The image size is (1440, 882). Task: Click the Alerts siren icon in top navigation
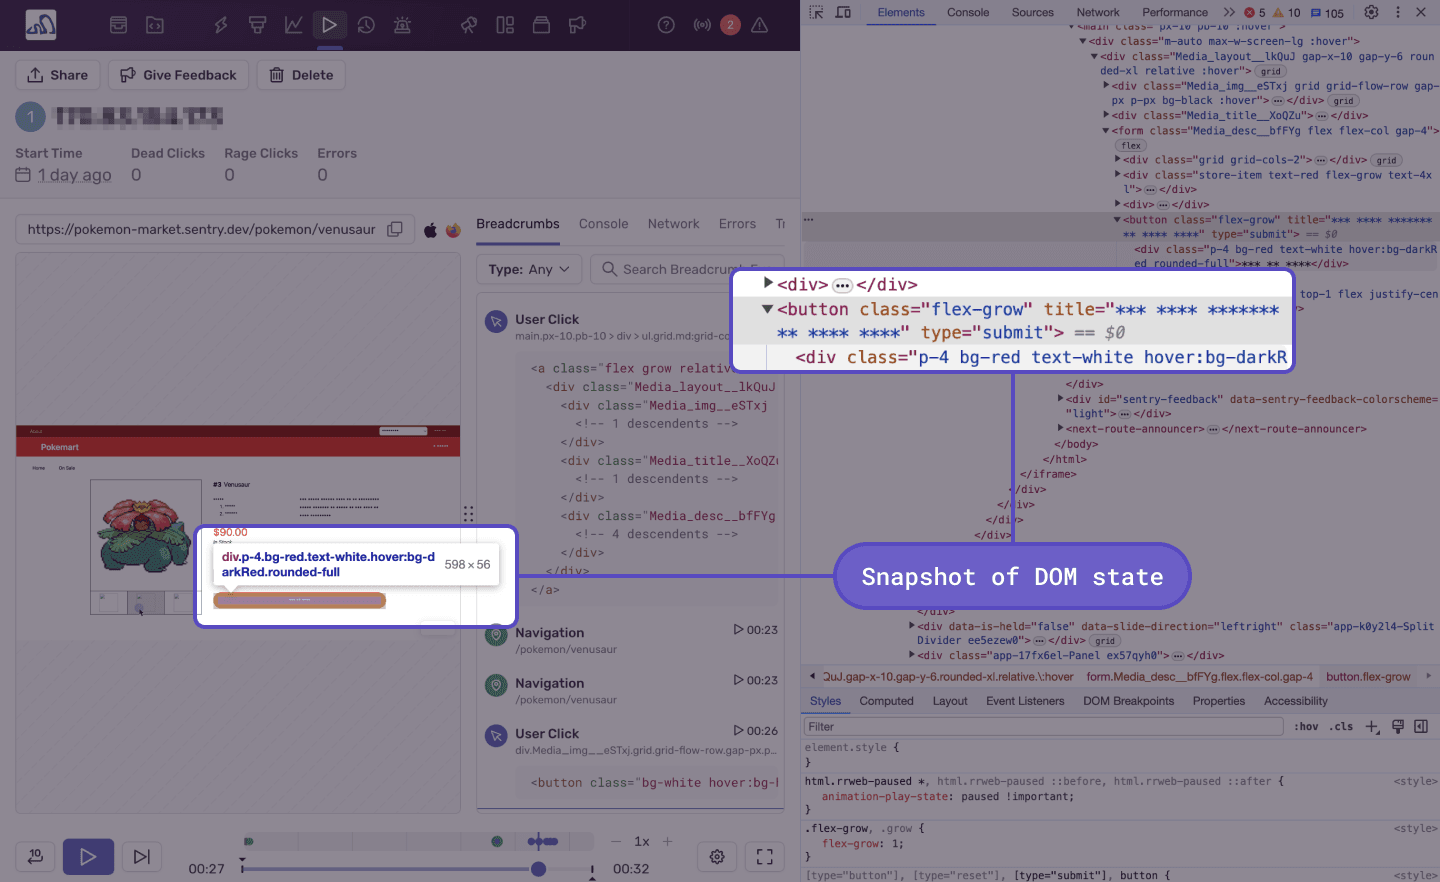pos(402,25)
